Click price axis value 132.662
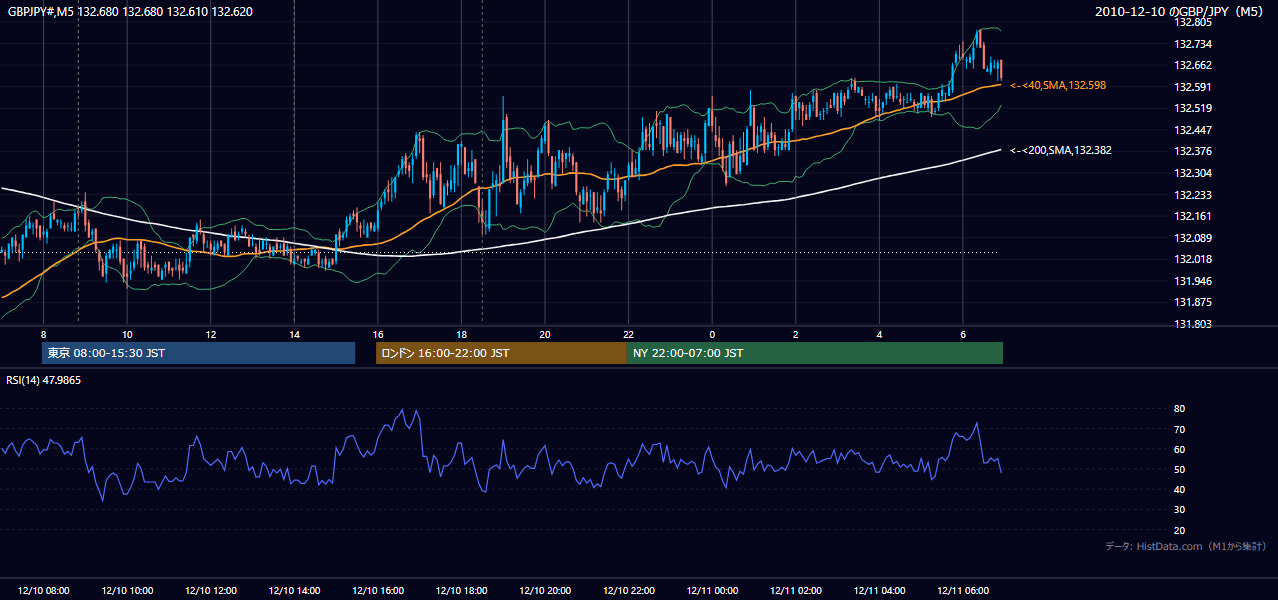The width and height of the screenshot is (1278, 600). coord(1192,65)
